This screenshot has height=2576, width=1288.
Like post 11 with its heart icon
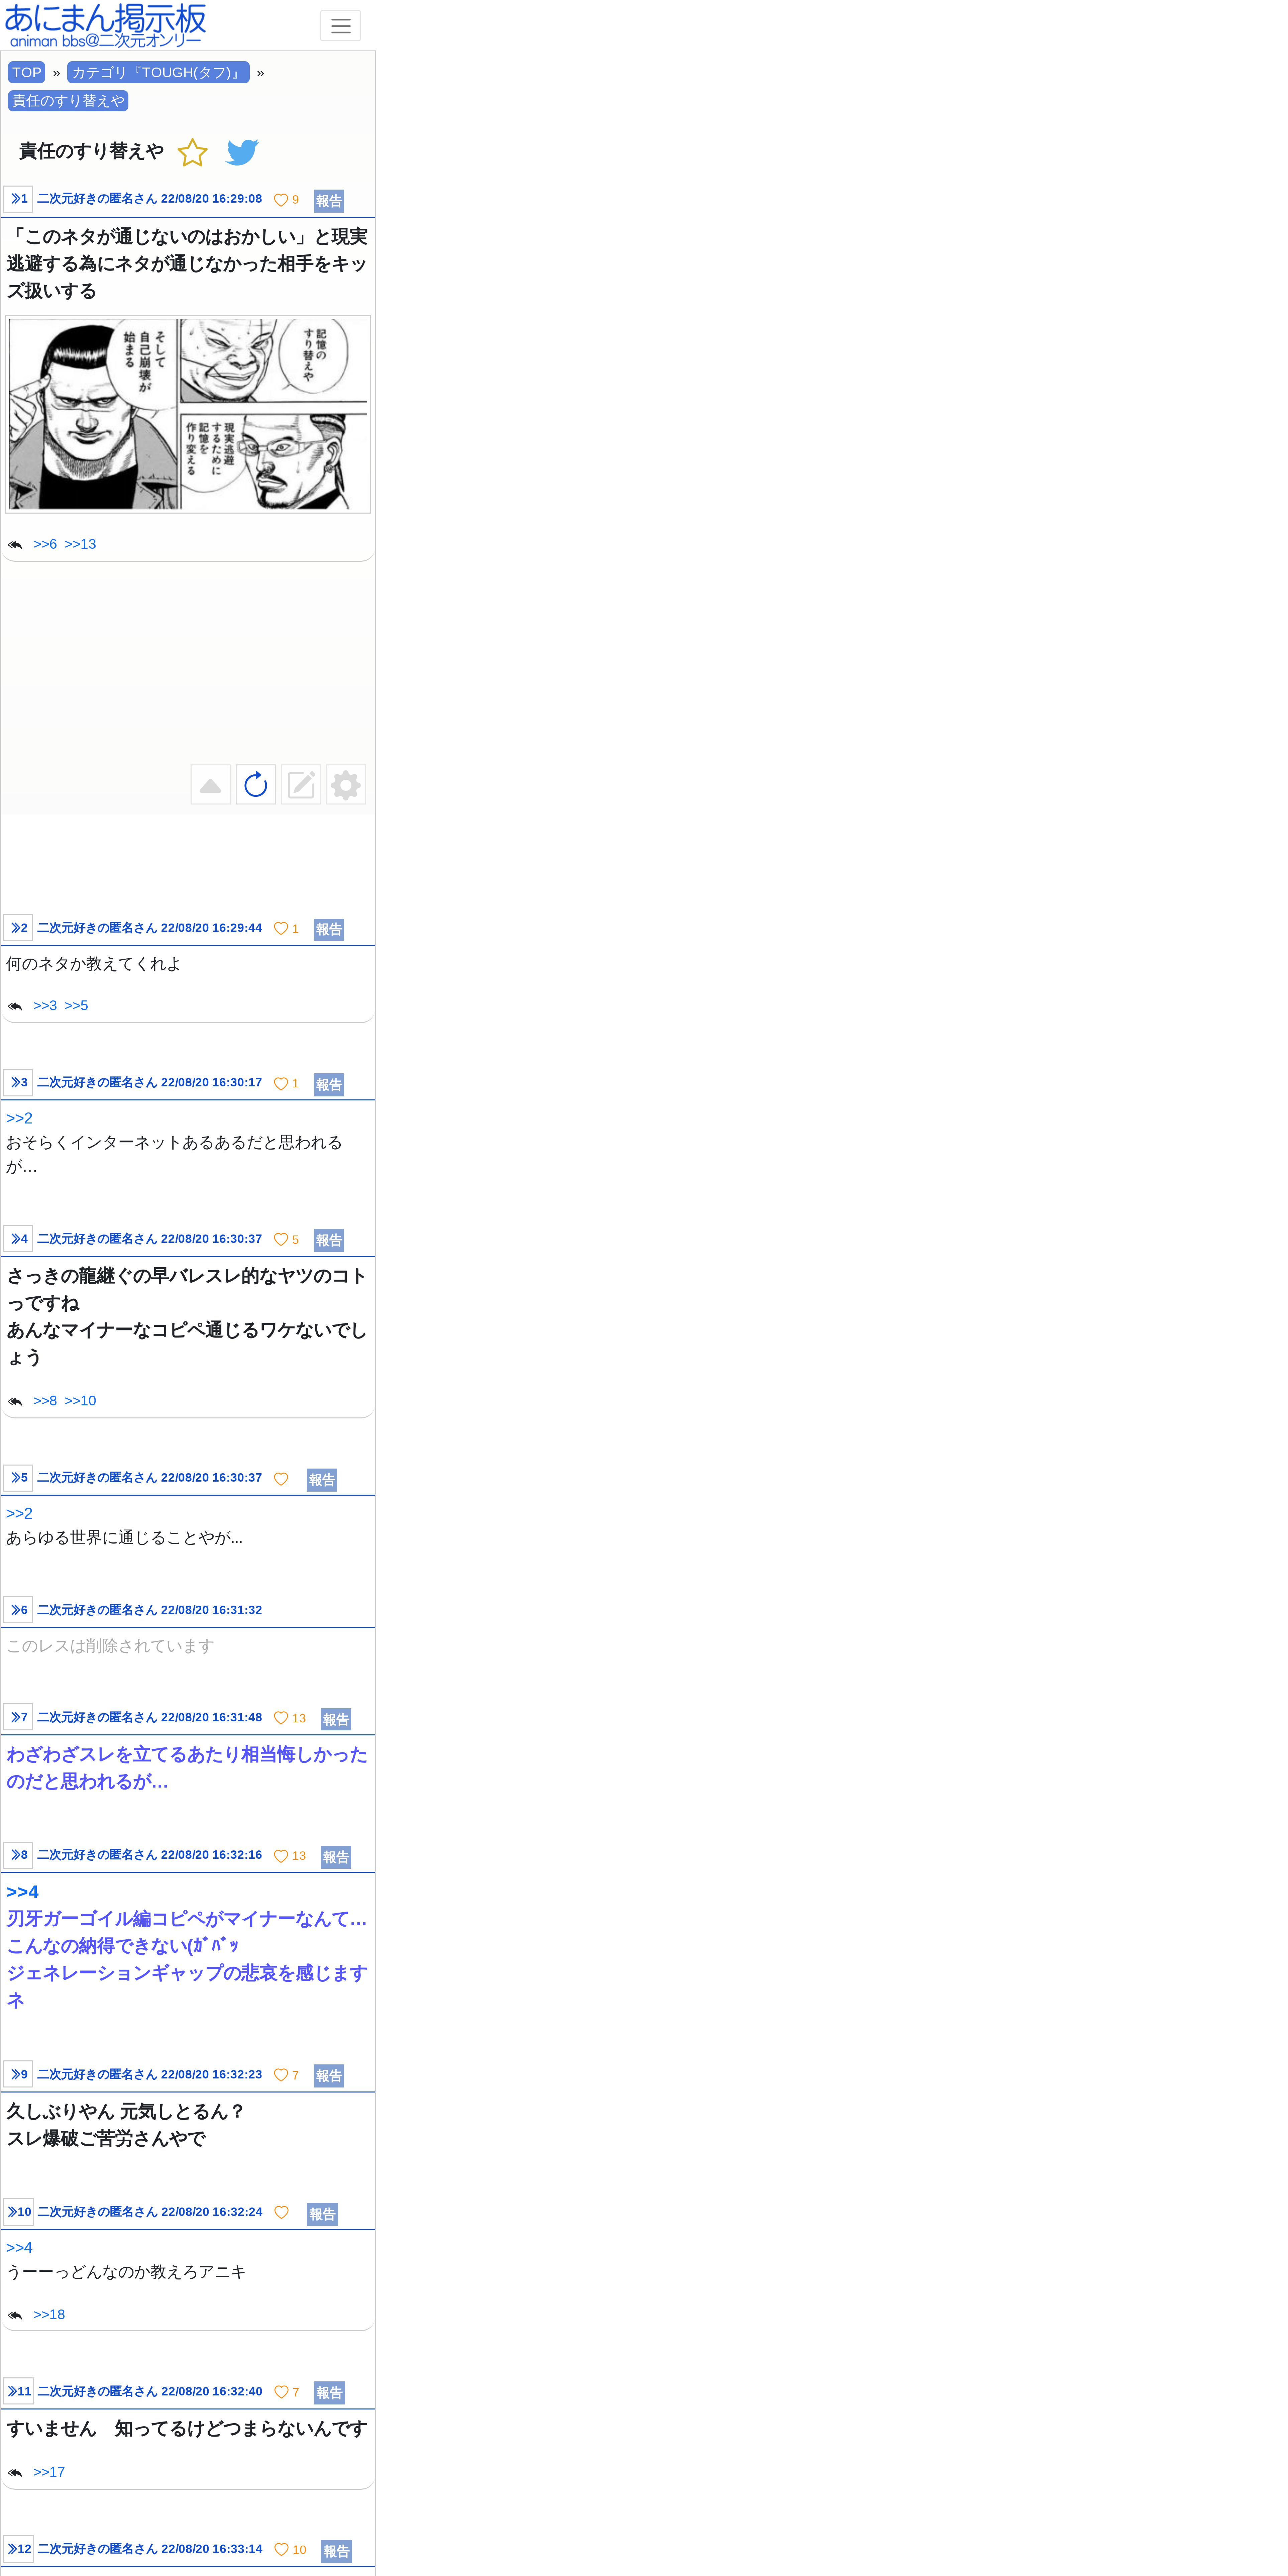click(x=281, y=2392)
